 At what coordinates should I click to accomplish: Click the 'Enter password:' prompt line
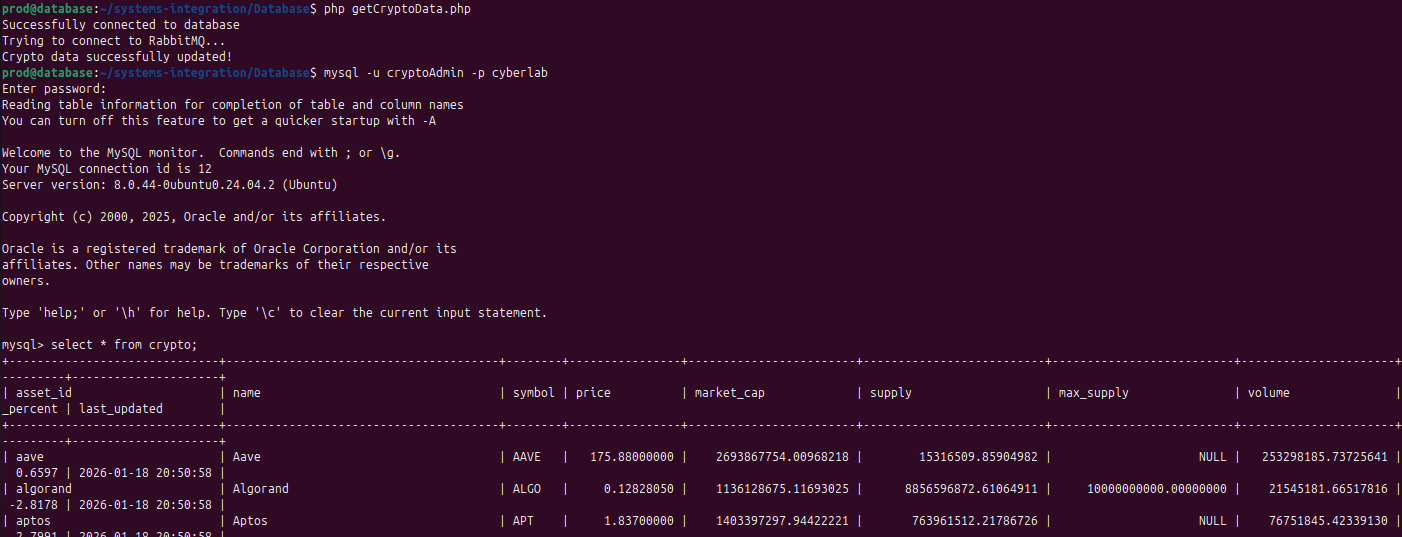tap(54, 89)
